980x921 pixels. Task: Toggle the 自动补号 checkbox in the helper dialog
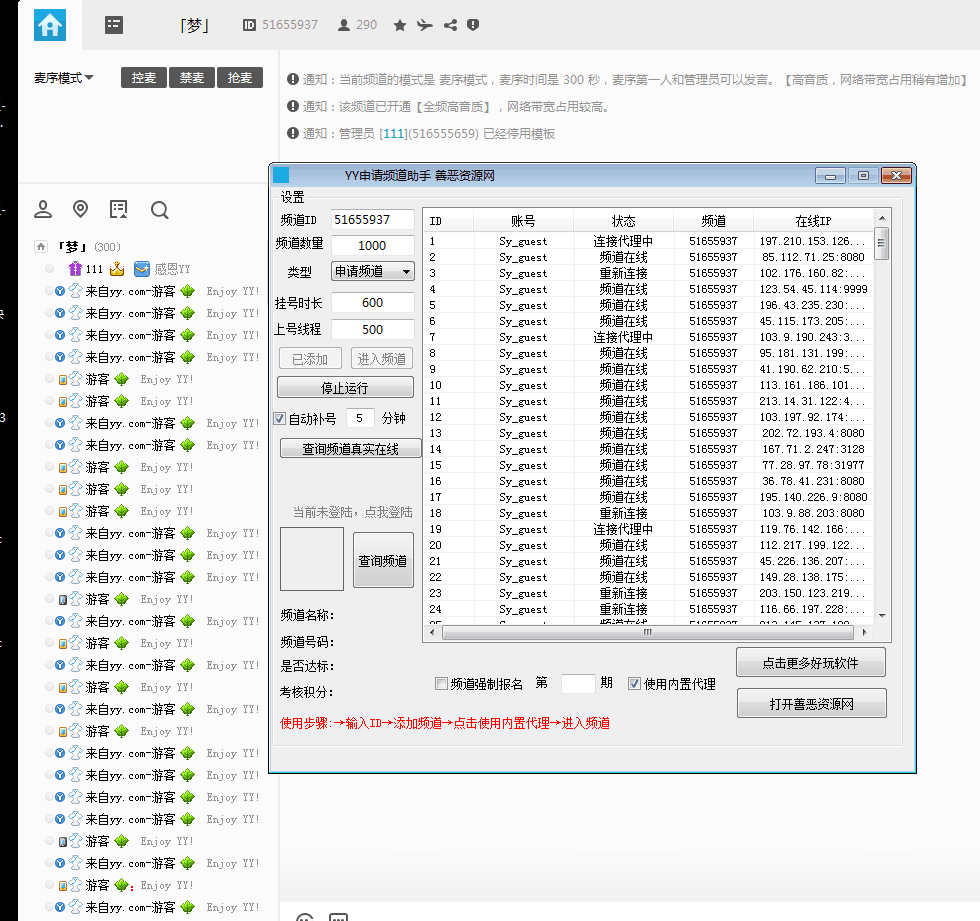tap(278, 418)
